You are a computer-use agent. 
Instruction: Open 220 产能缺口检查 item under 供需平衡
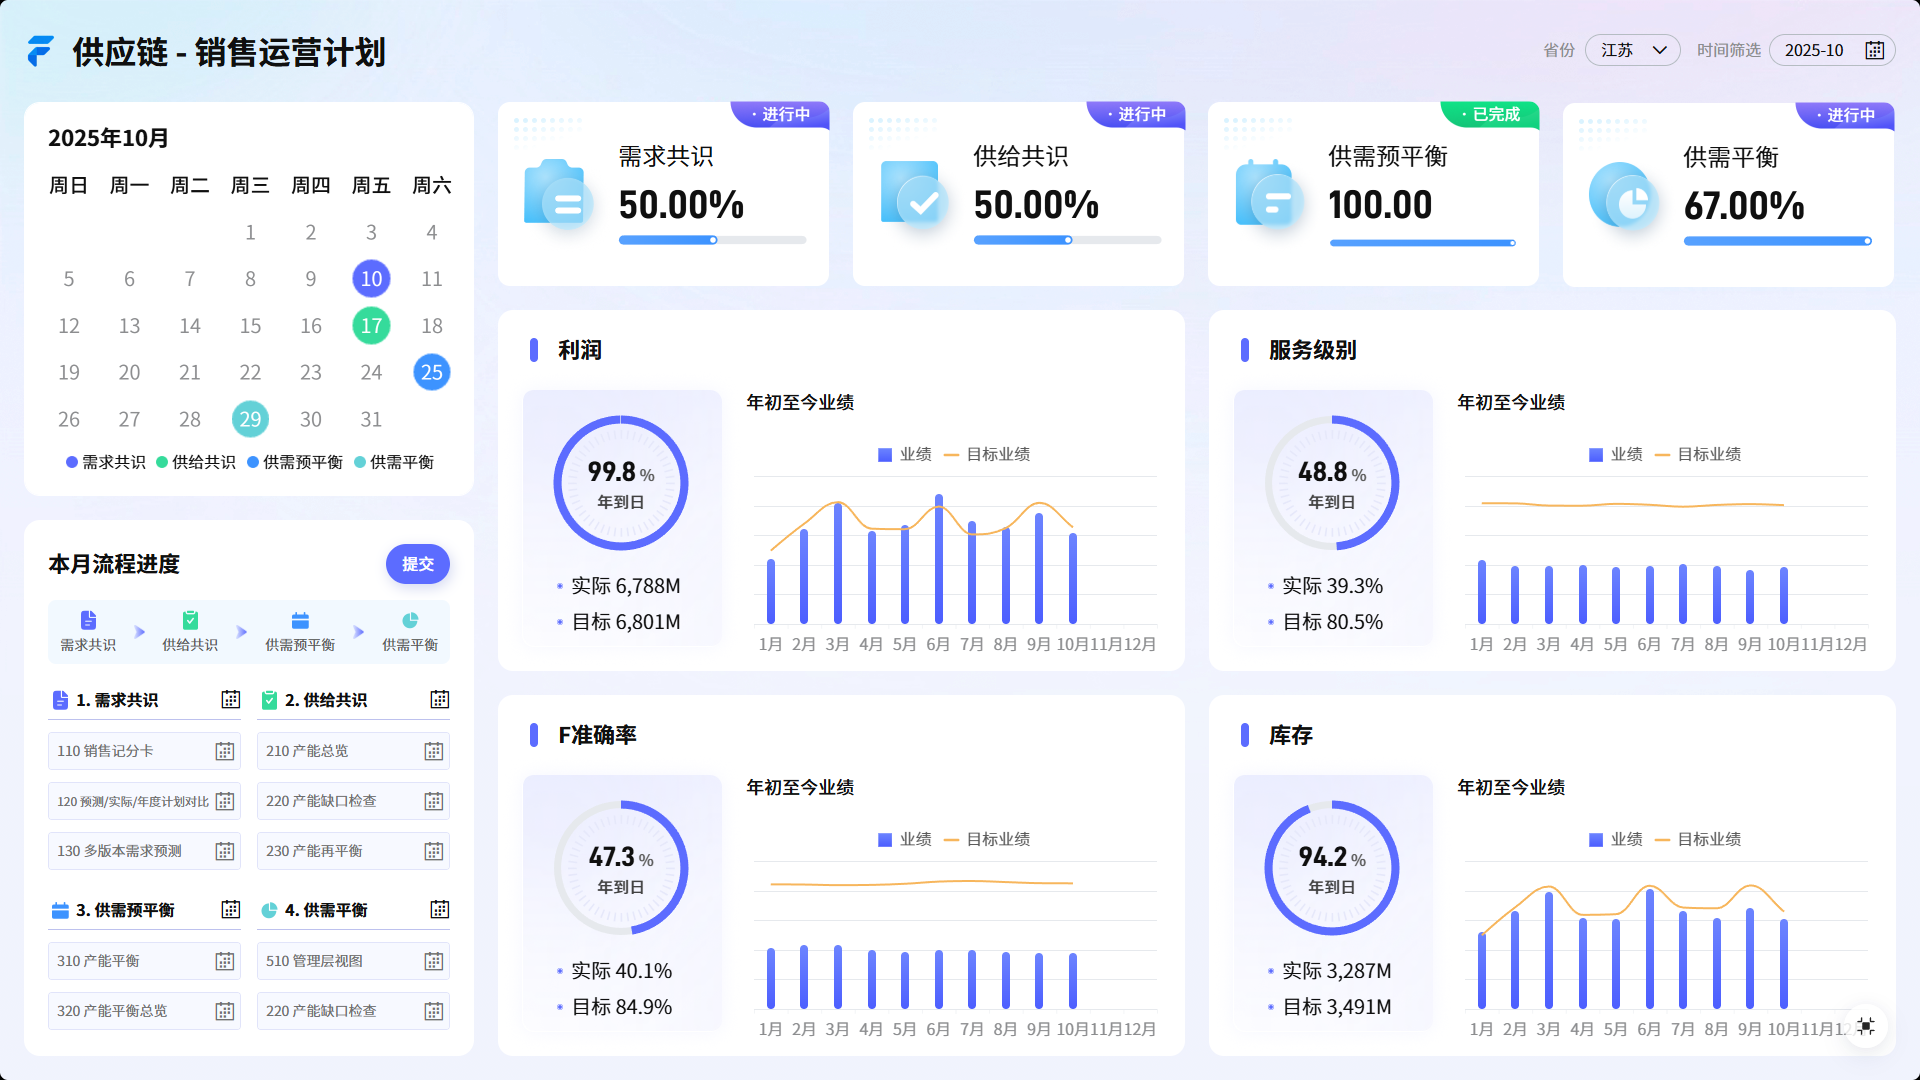353,1011
